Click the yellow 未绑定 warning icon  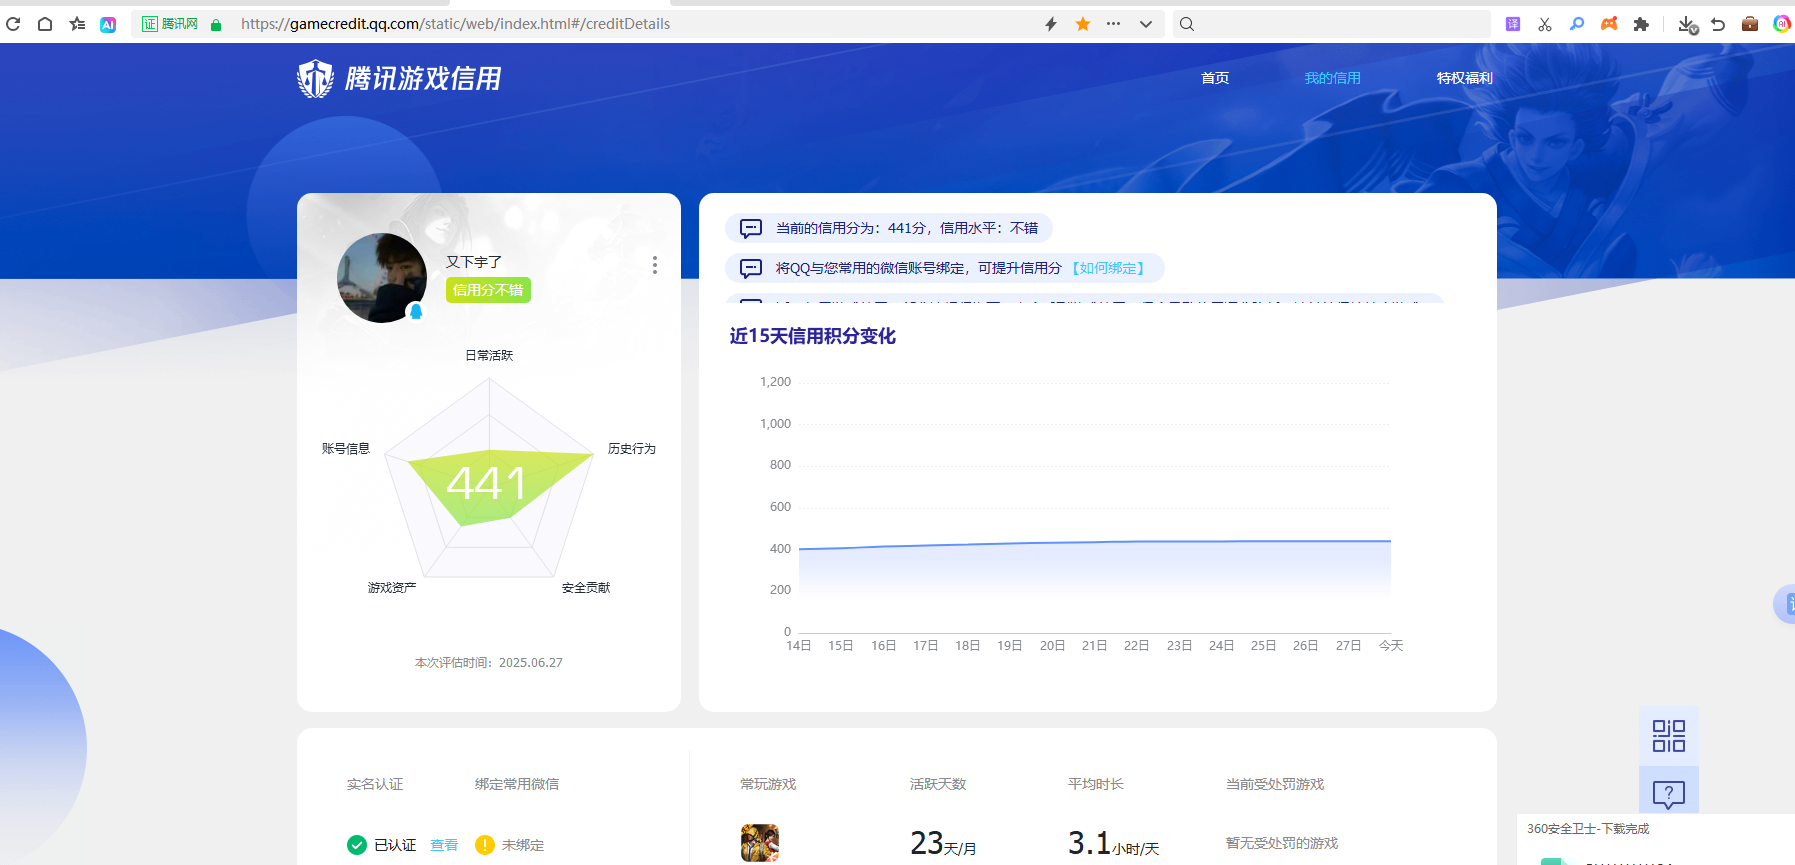pos(485,845)
